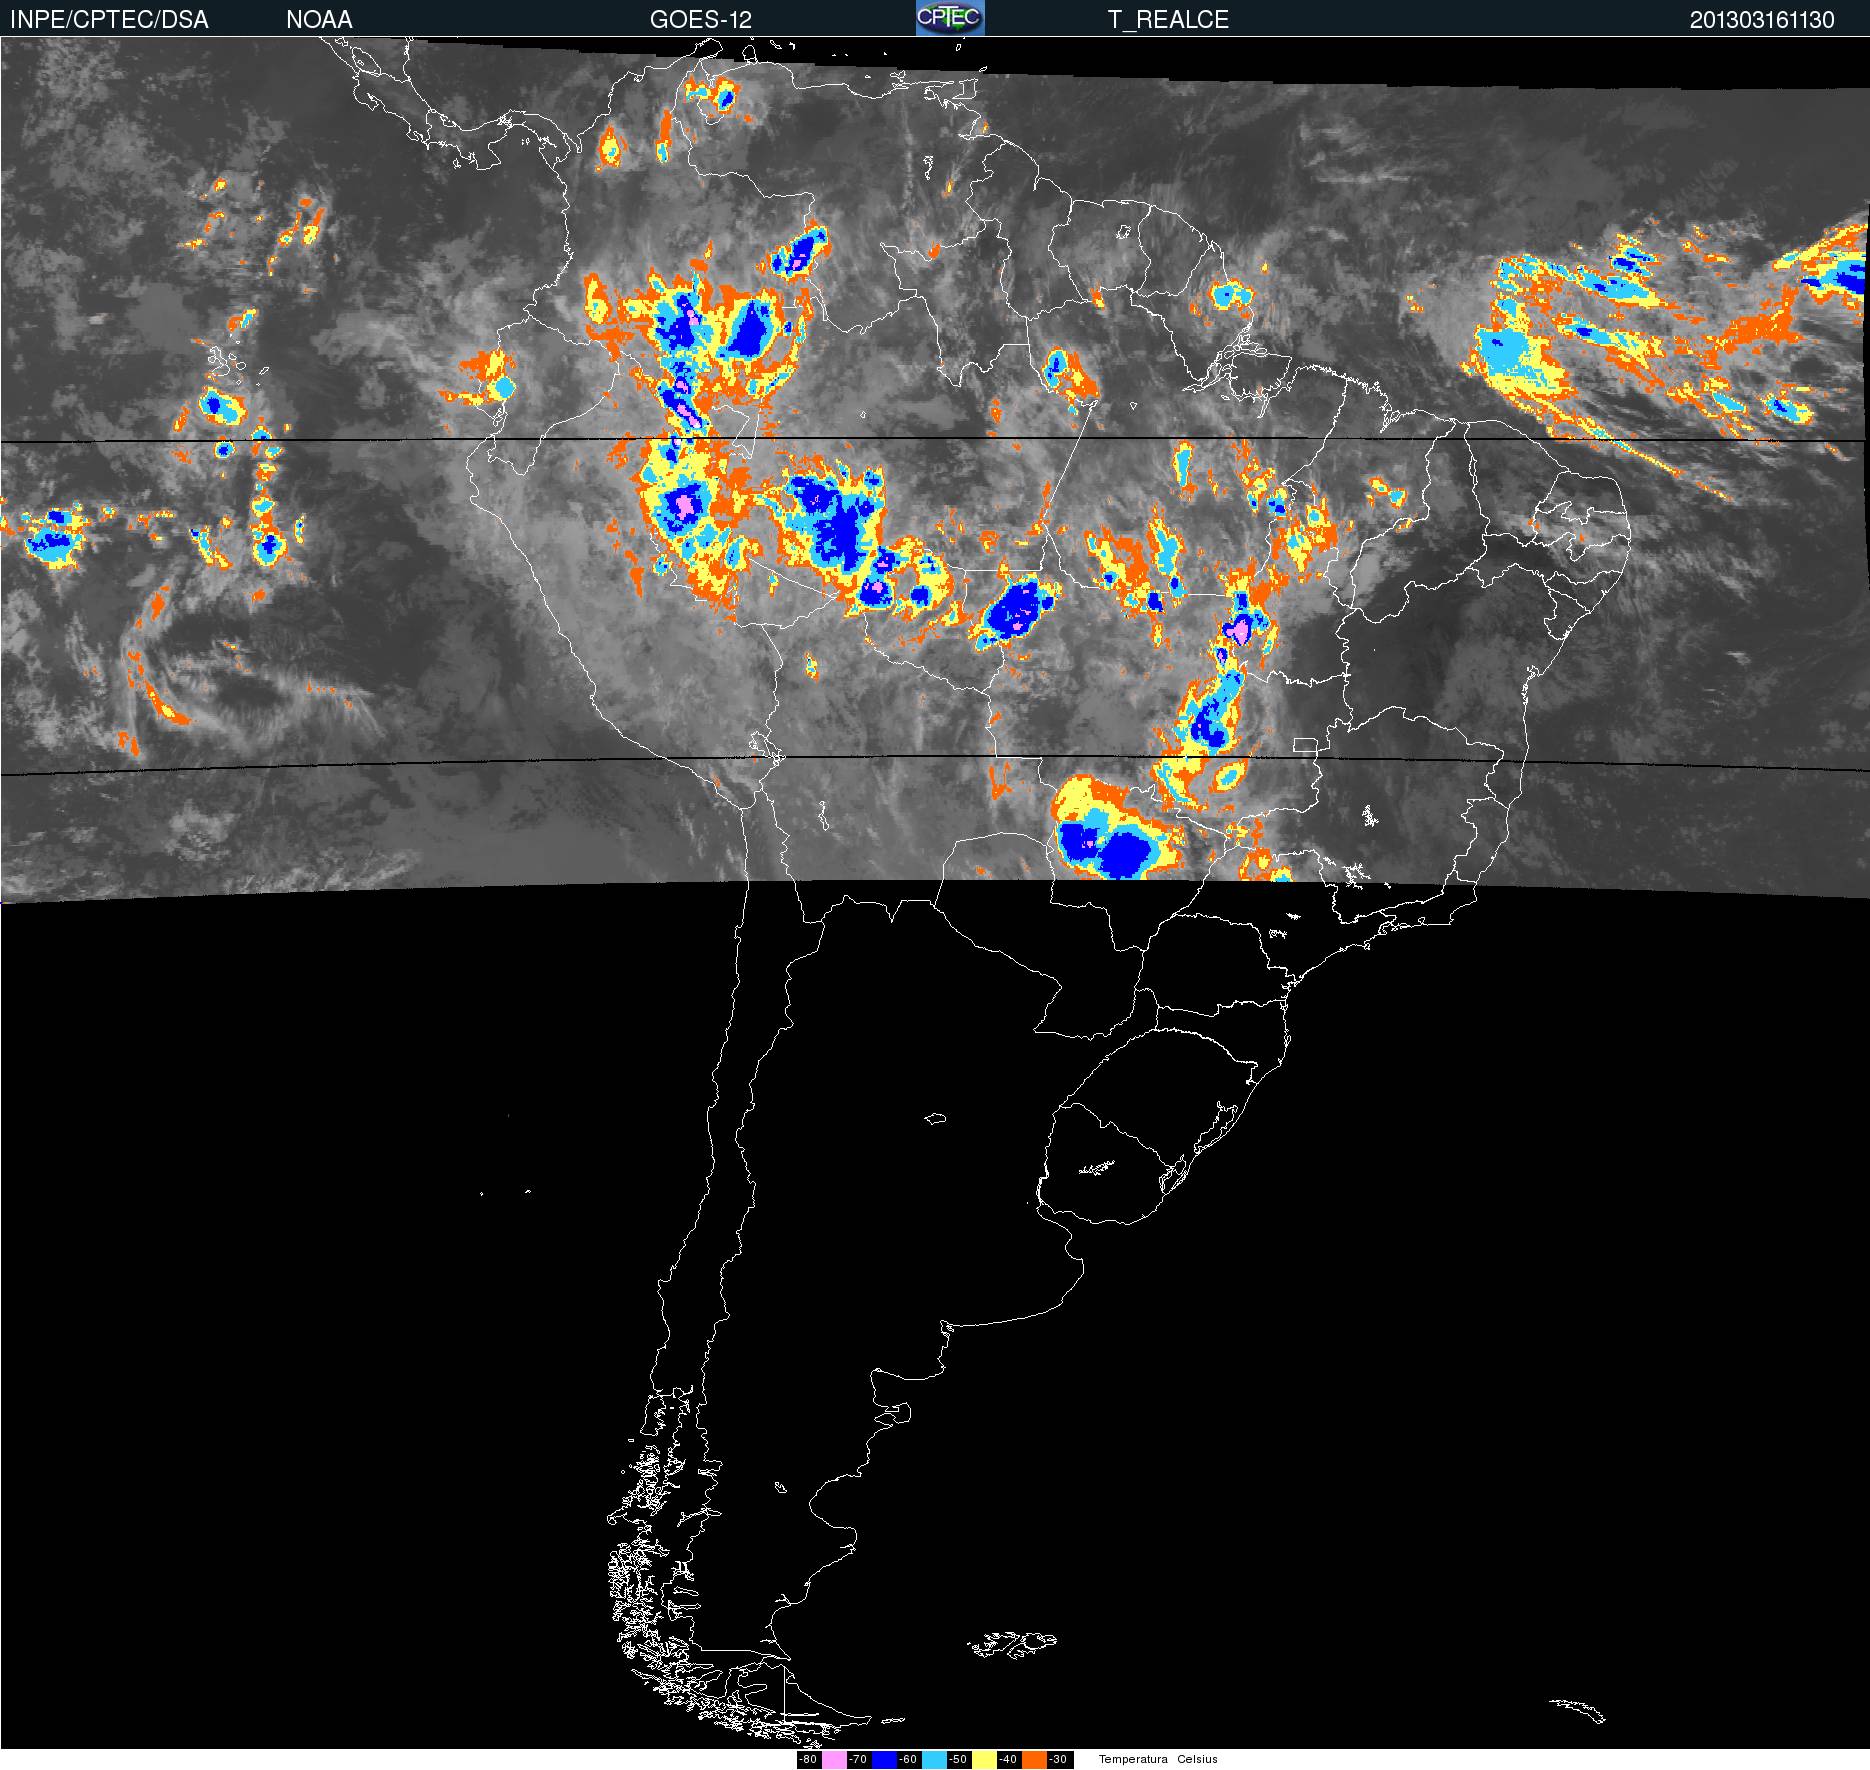The width and height of the screenshot is (1870, 1770).
Task: Click the pink color swatch in the legend
Action: (x=834, y=1759)
